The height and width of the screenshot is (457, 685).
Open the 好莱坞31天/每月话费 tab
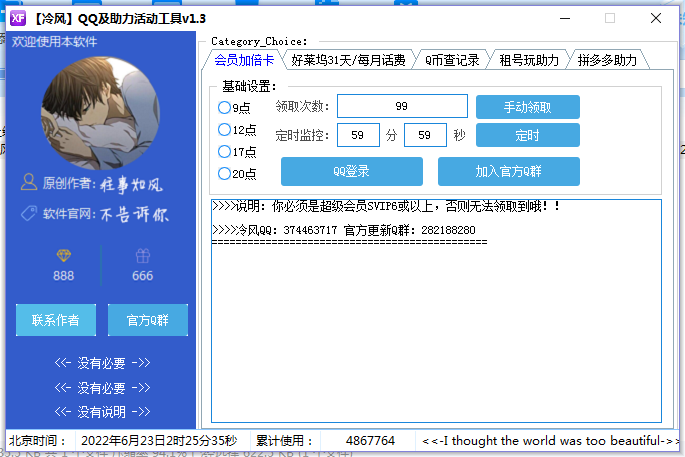click(348, 60)
